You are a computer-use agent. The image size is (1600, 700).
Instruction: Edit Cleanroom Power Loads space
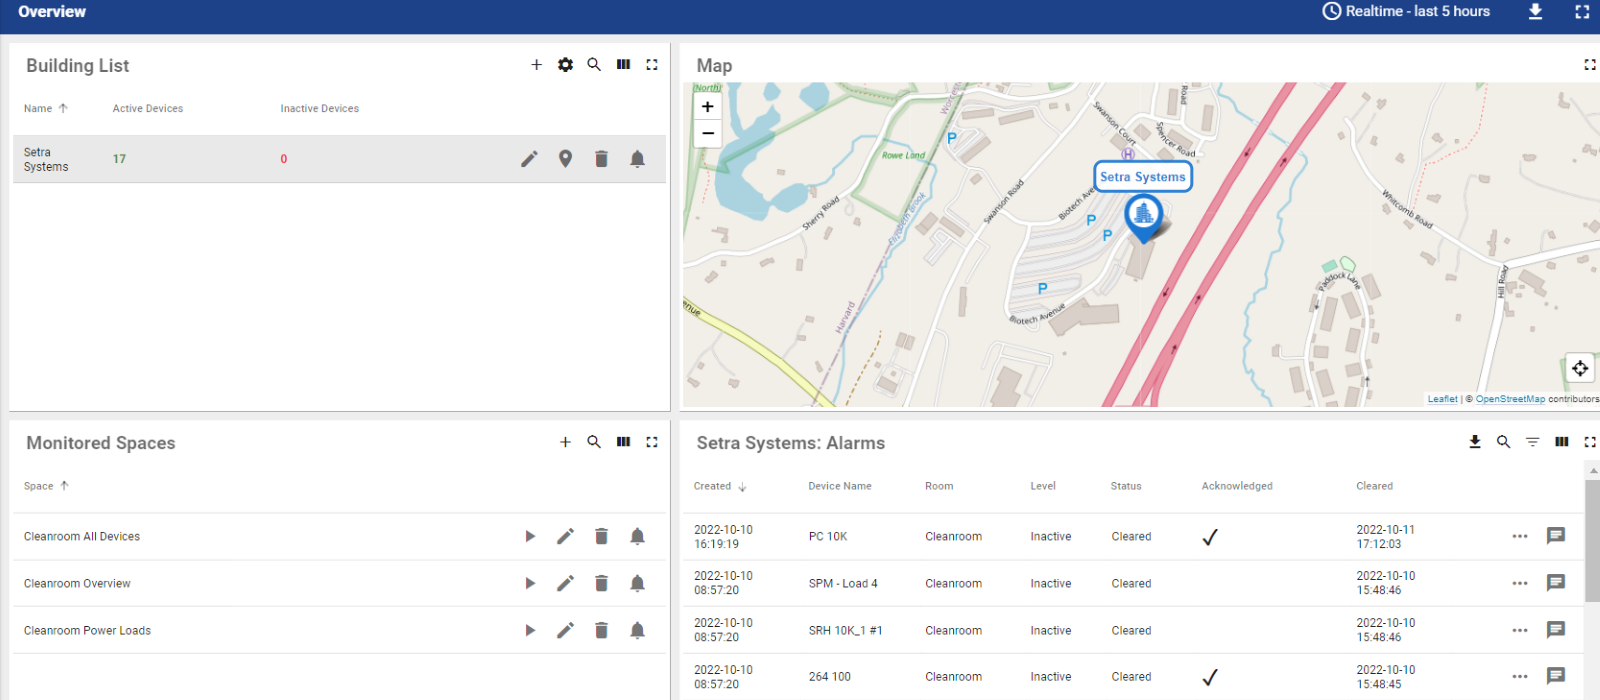565,631
